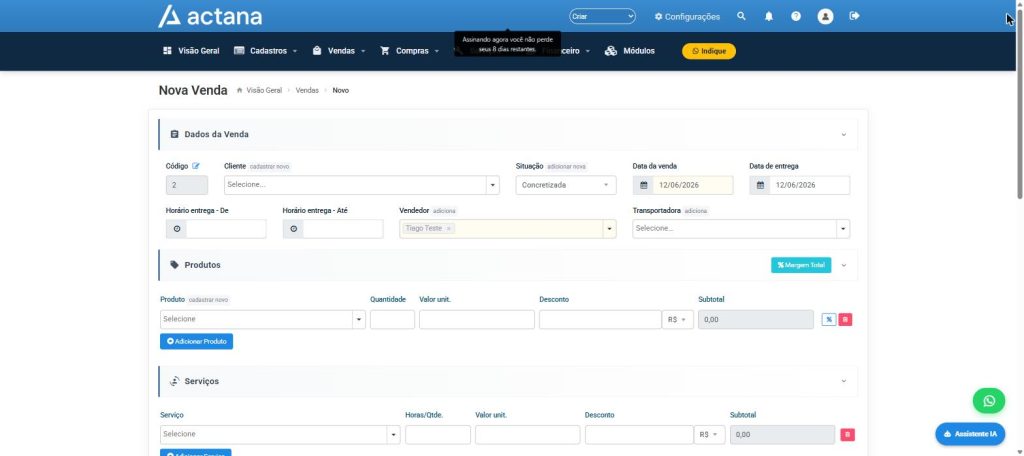Open the WhatsApp chat floating button

pyautogui.click(x=989, y=400)
